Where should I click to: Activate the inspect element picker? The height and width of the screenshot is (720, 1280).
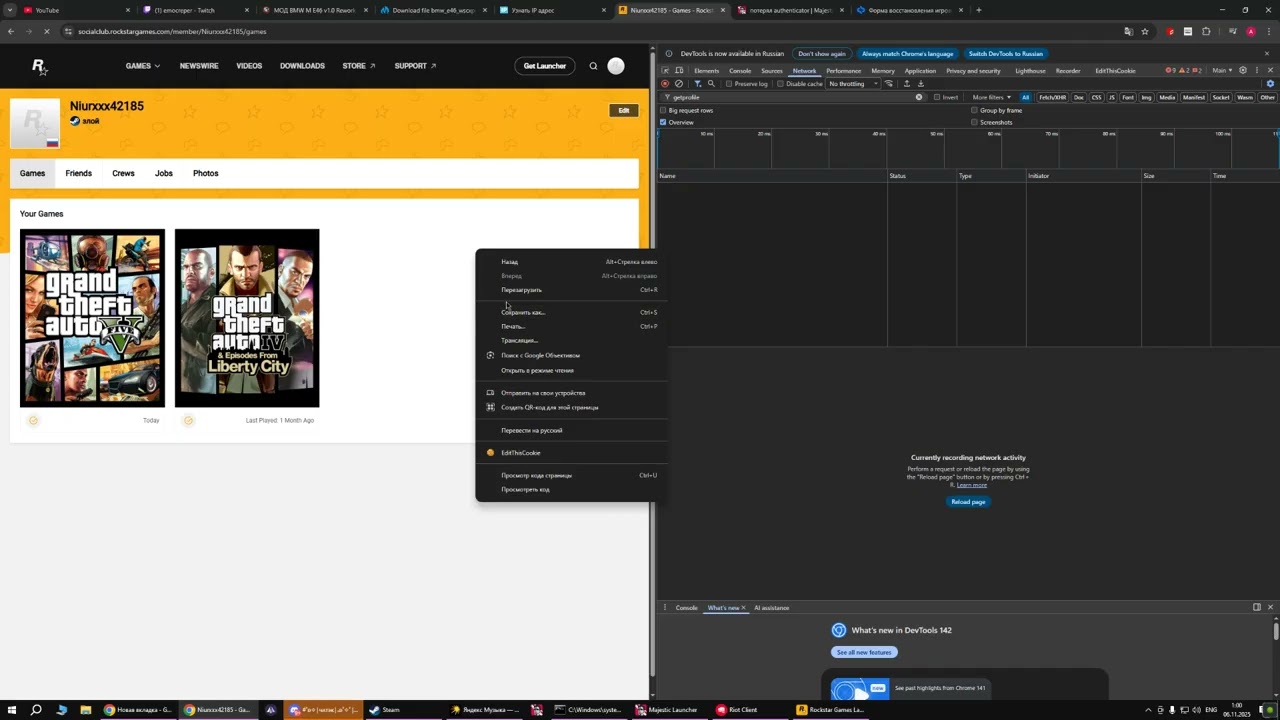point(665,71)
